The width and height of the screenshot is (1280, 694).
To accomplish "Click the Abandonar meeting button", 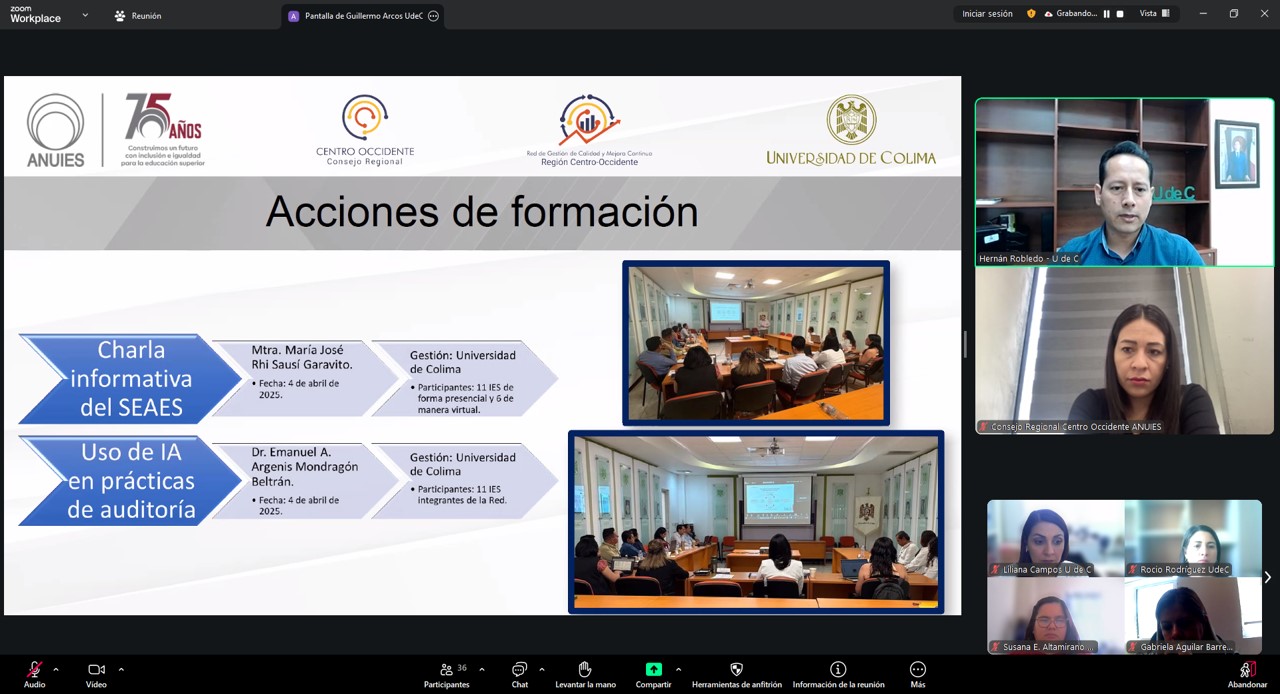I will pos(1247,670).
